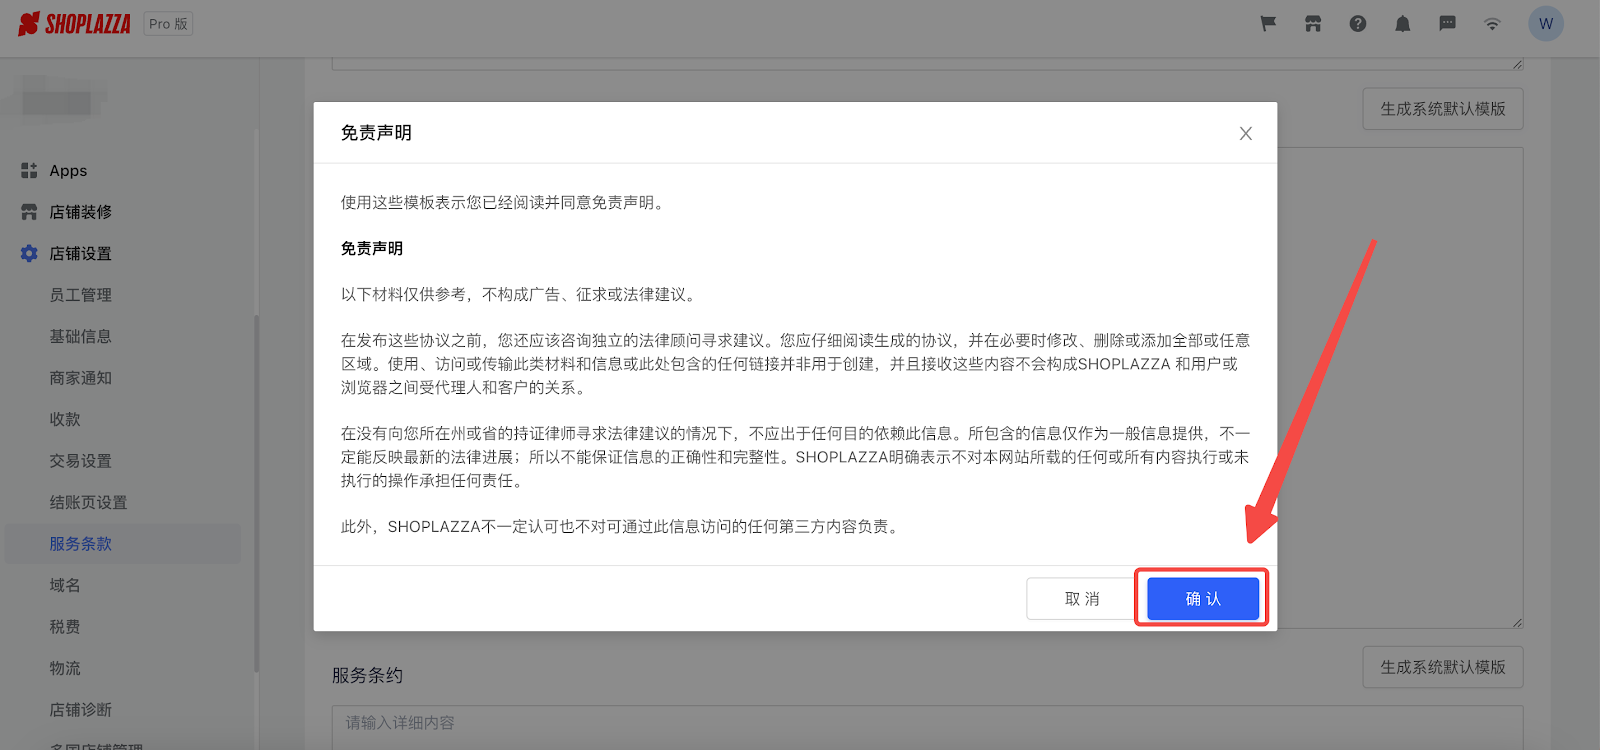This screenshot has width=1600, height=750.
Task: Click the Apps grid icon in sidebar
Action: (29, 171)
